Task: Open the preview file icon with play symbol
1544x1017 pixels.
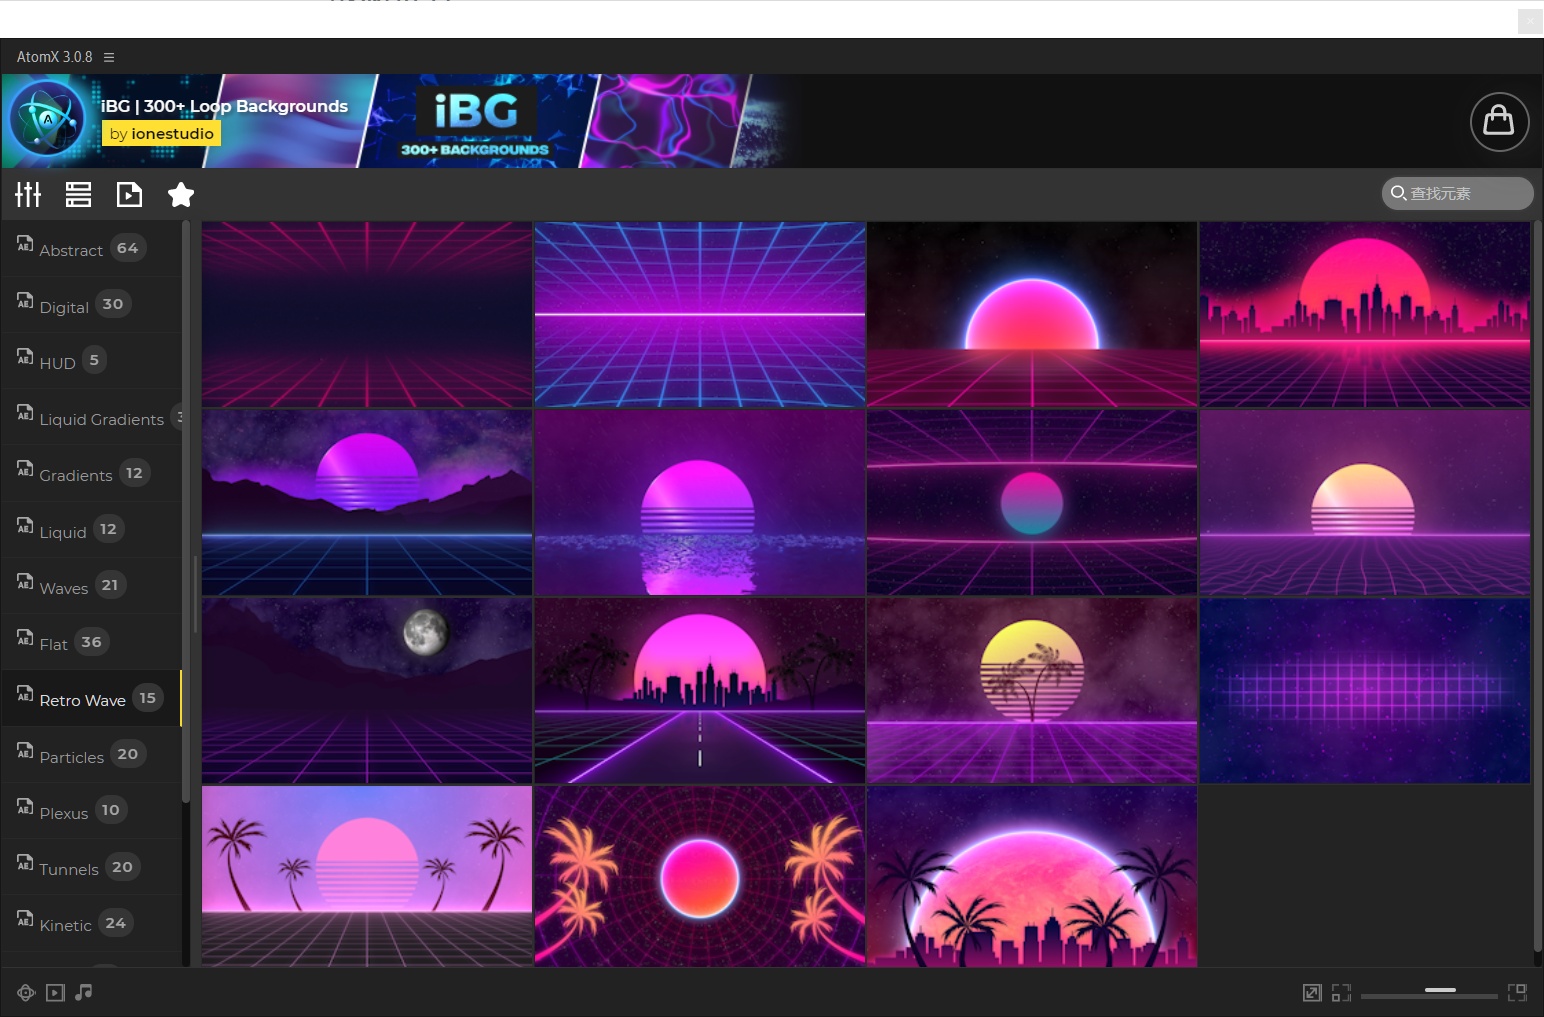Action: pos(129,194)
